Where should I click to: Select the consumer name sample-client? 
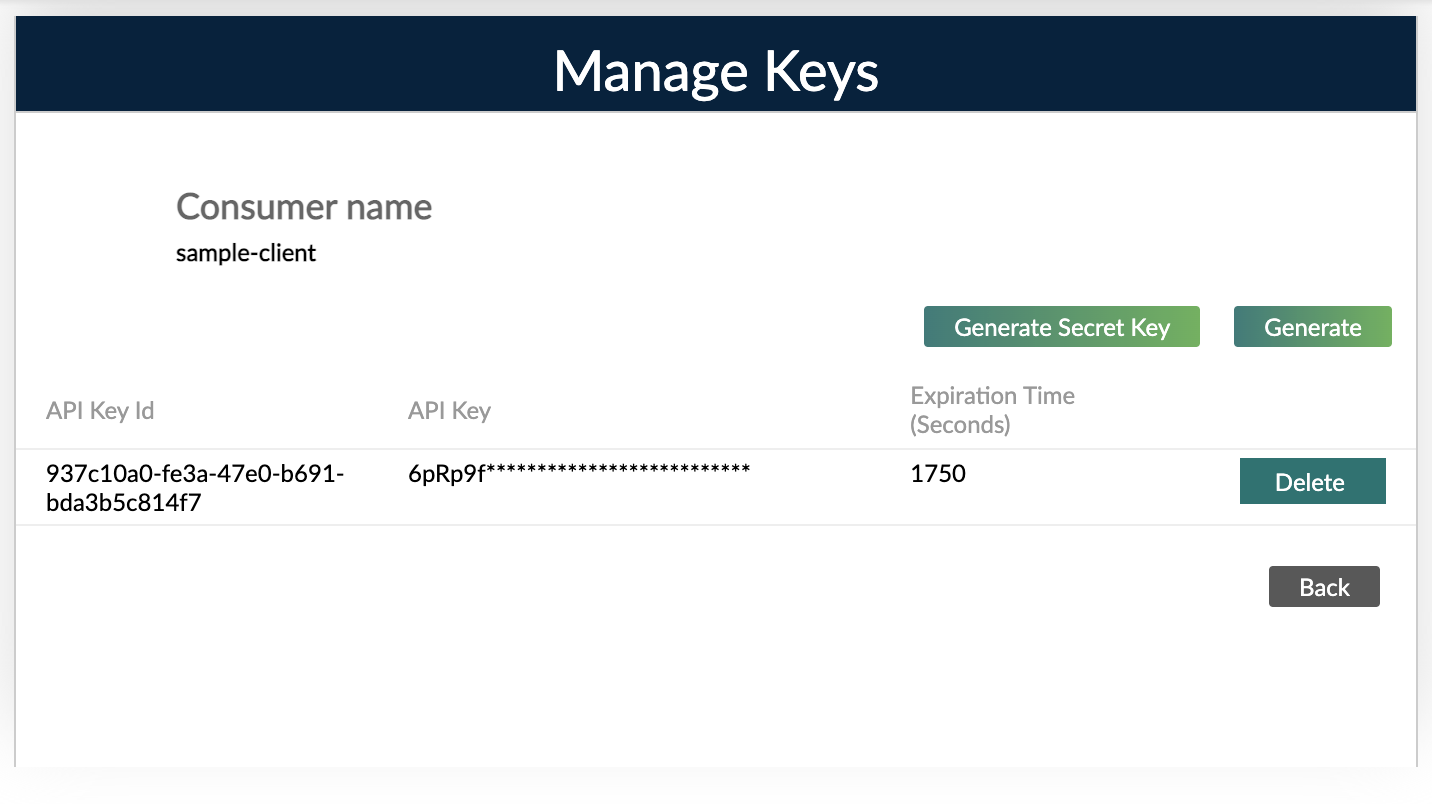245,252
